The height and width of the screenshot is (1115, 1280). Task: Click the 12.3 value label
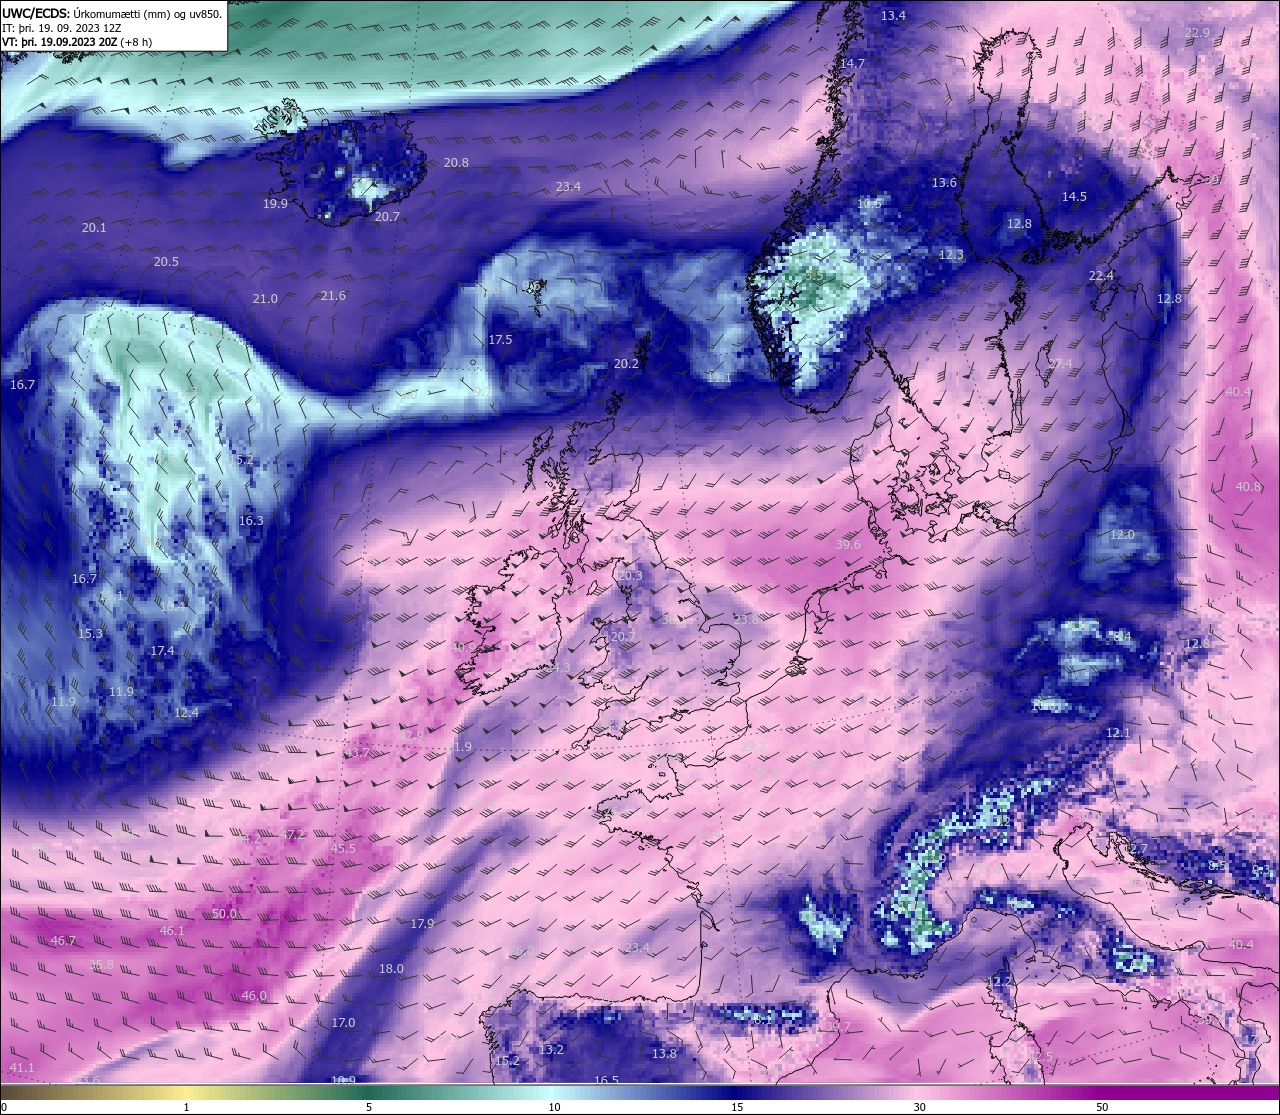pos(951,255)
